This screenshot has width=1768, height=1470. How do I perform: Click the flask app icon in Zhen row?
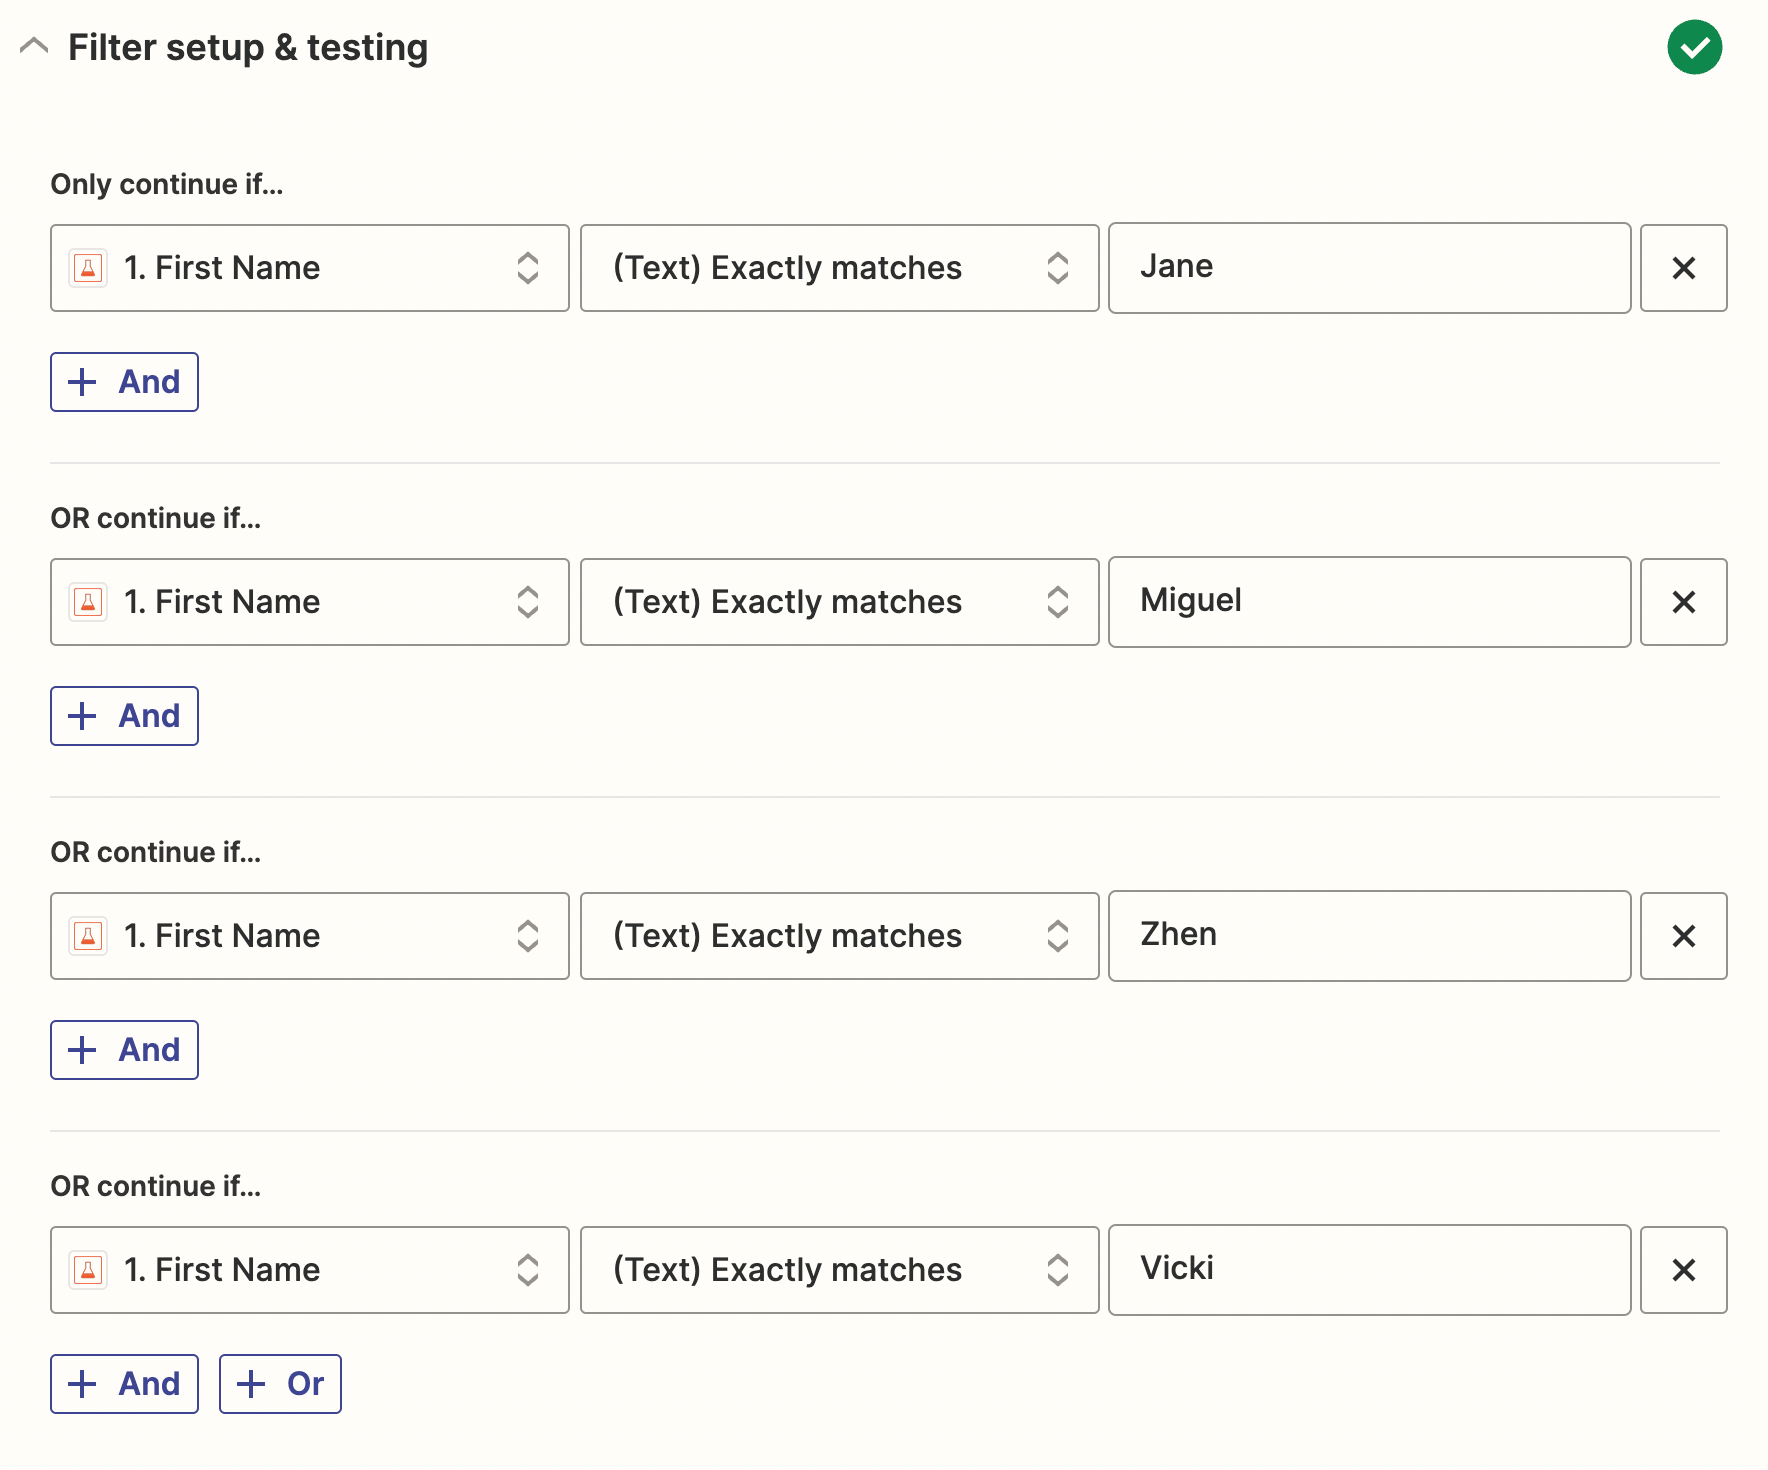coord(88,936)
